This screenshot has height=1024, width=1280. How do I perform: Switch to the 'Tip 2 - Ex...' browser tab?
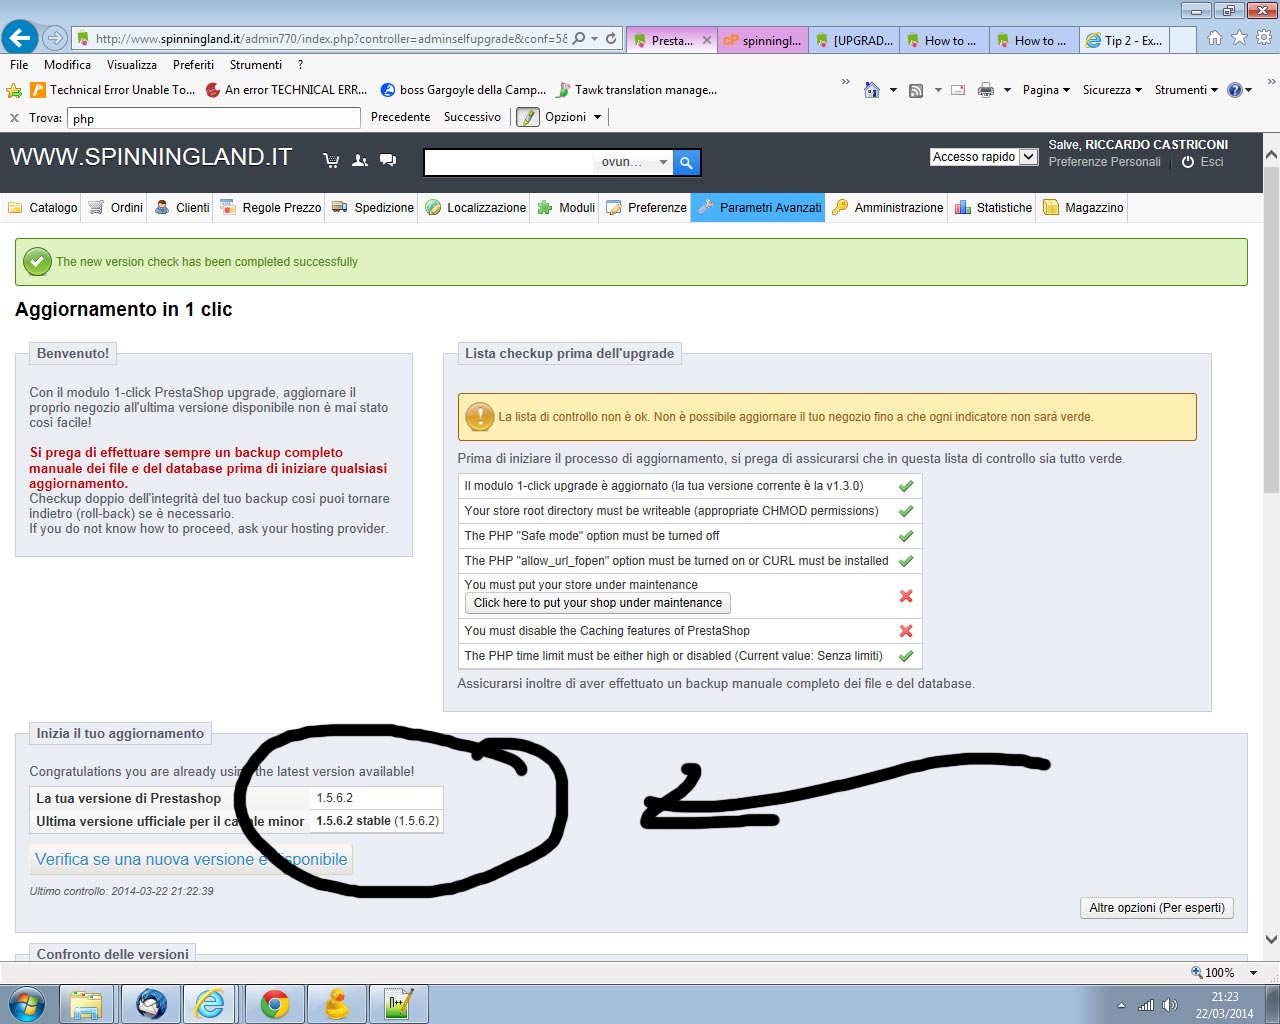1124,40
